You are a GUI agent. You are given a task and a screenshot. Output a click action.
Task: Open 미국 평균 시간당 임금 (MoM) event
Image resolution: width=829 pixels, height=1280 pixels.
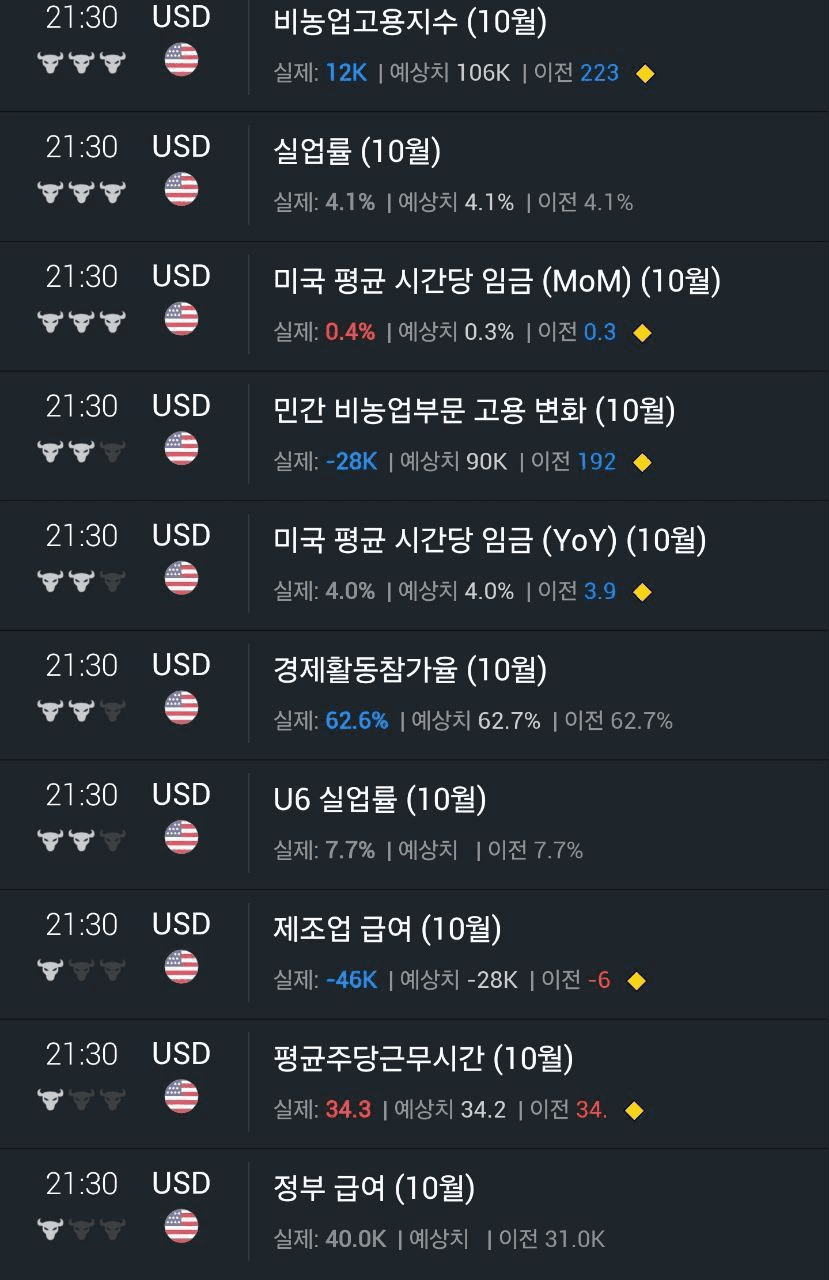coord(414,306)
